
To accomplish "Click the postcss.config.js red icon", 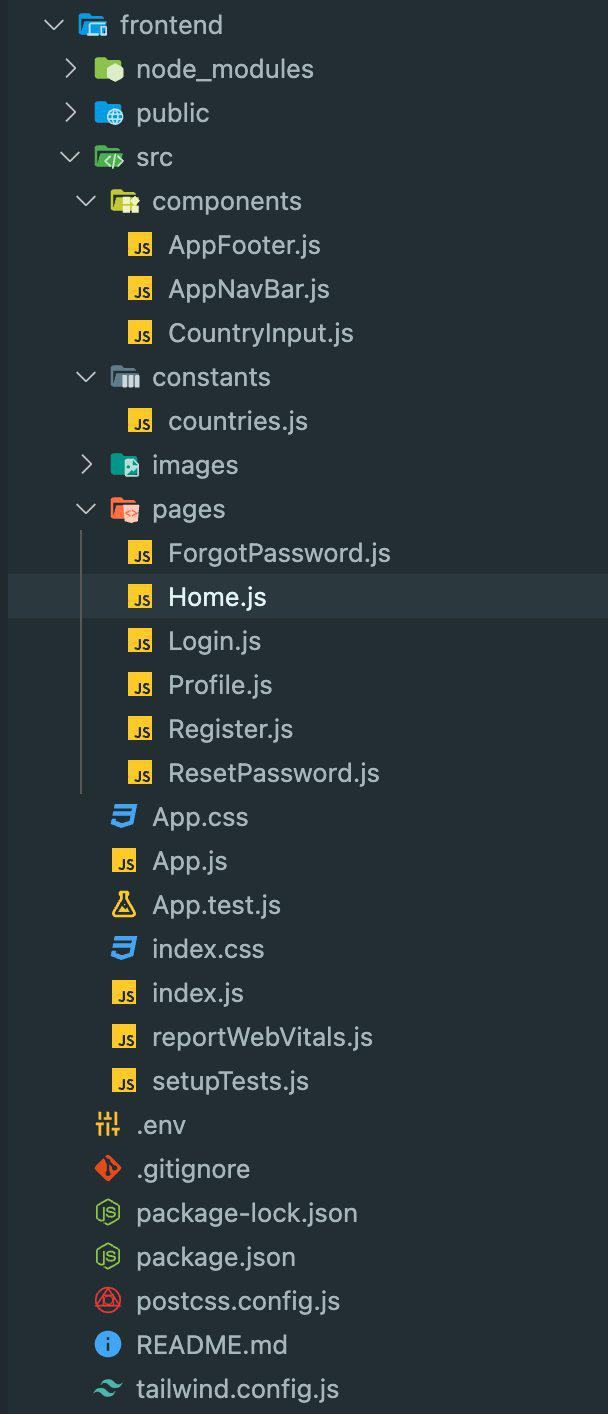I will click(x=108, y=1301).
